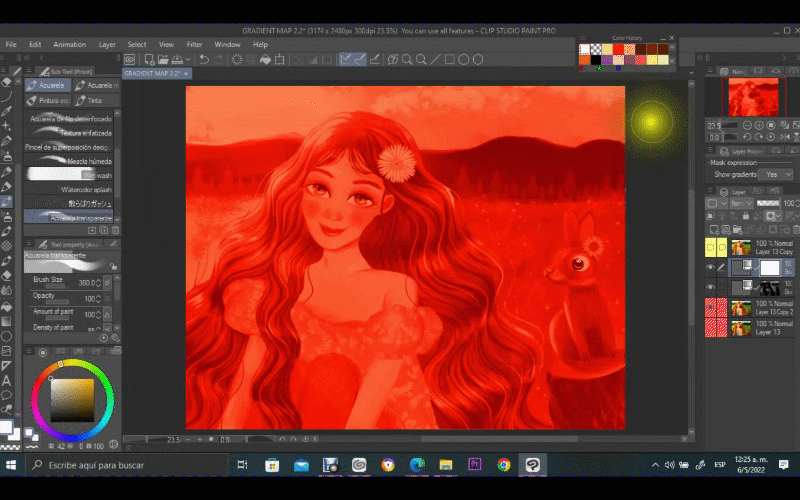
Task: Open the Animation menu
Action: click(x=69, y=44)
